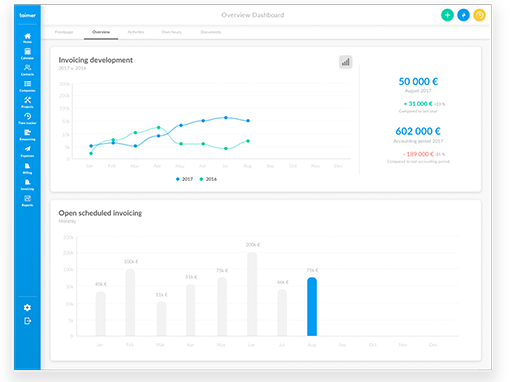Screen dimensions: 510x382
Task: Select the Projects tools icon
Action: [x=27, y=102]
